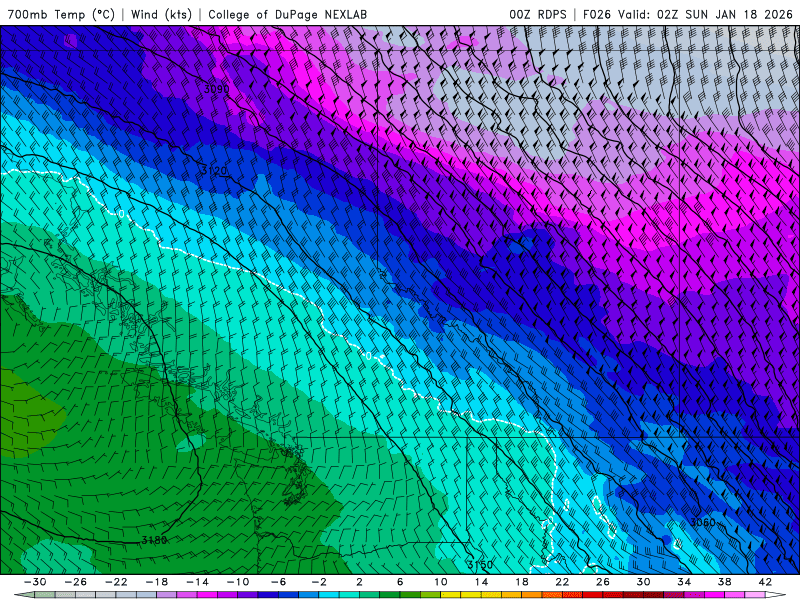
Task: Click the 34 color scale label
Action: (684, 582)
